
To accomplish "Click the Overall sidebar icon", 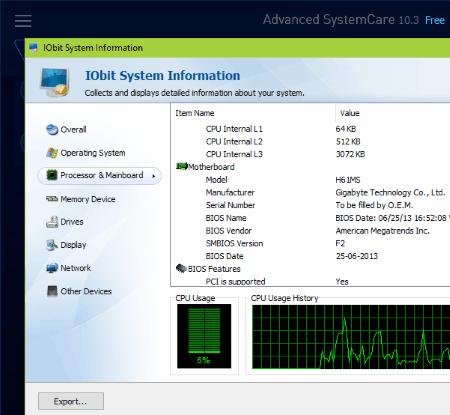I will [52, 129].
